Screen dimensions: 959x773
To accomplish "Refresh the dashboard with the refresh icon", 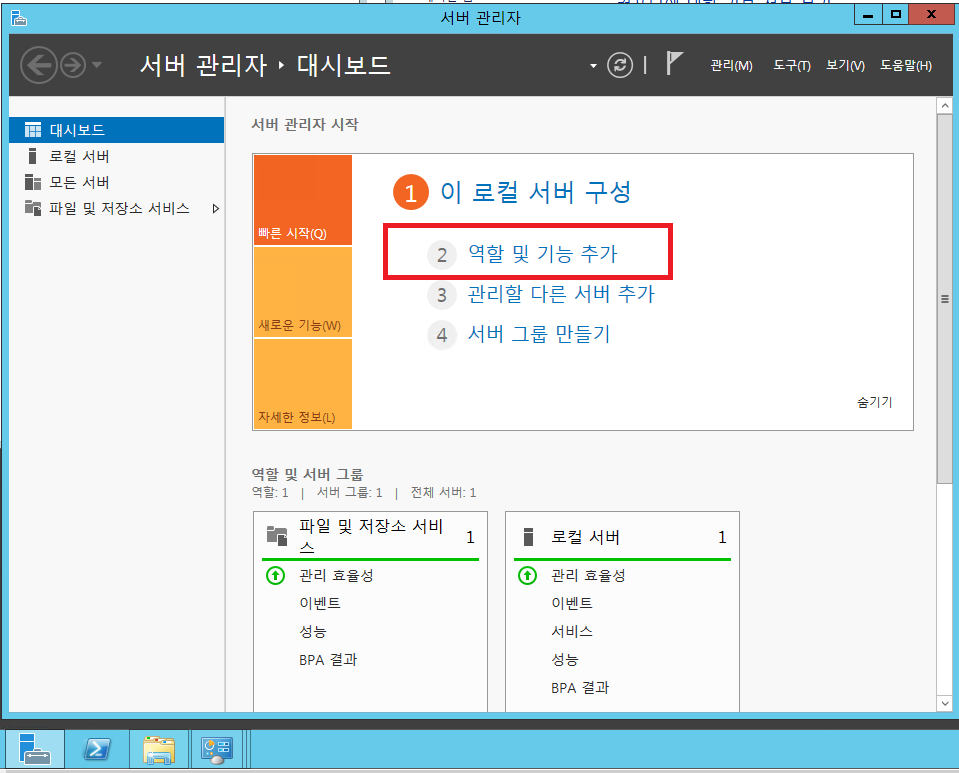I will [x=620, y=65].
